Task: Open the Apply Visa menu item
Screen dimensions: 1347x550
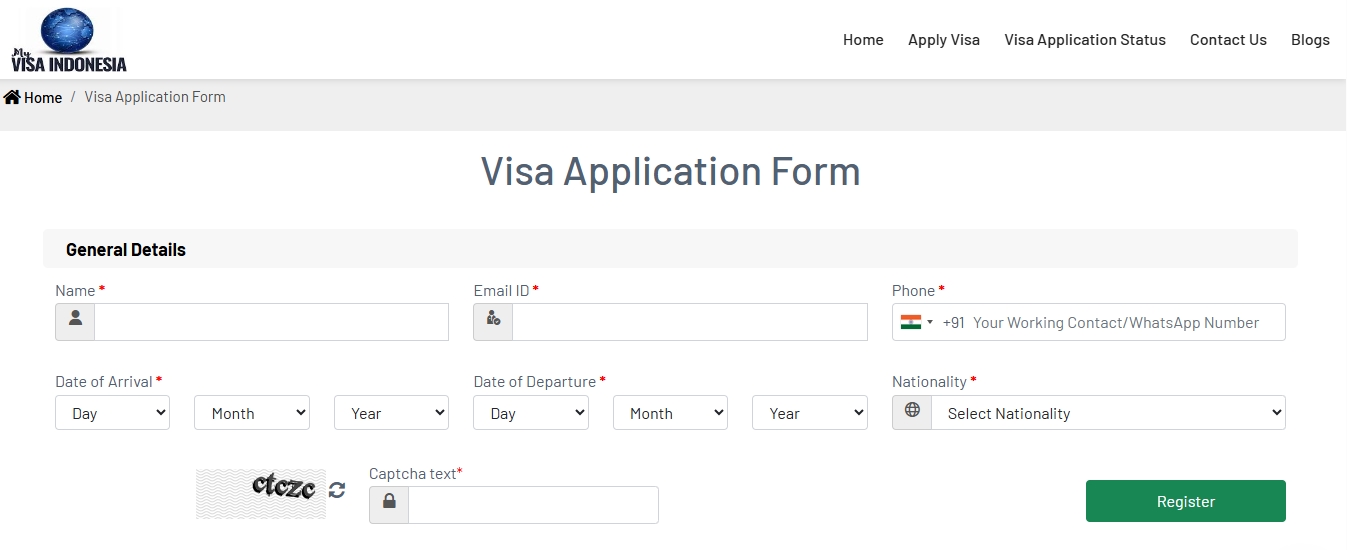Action: 943,40
